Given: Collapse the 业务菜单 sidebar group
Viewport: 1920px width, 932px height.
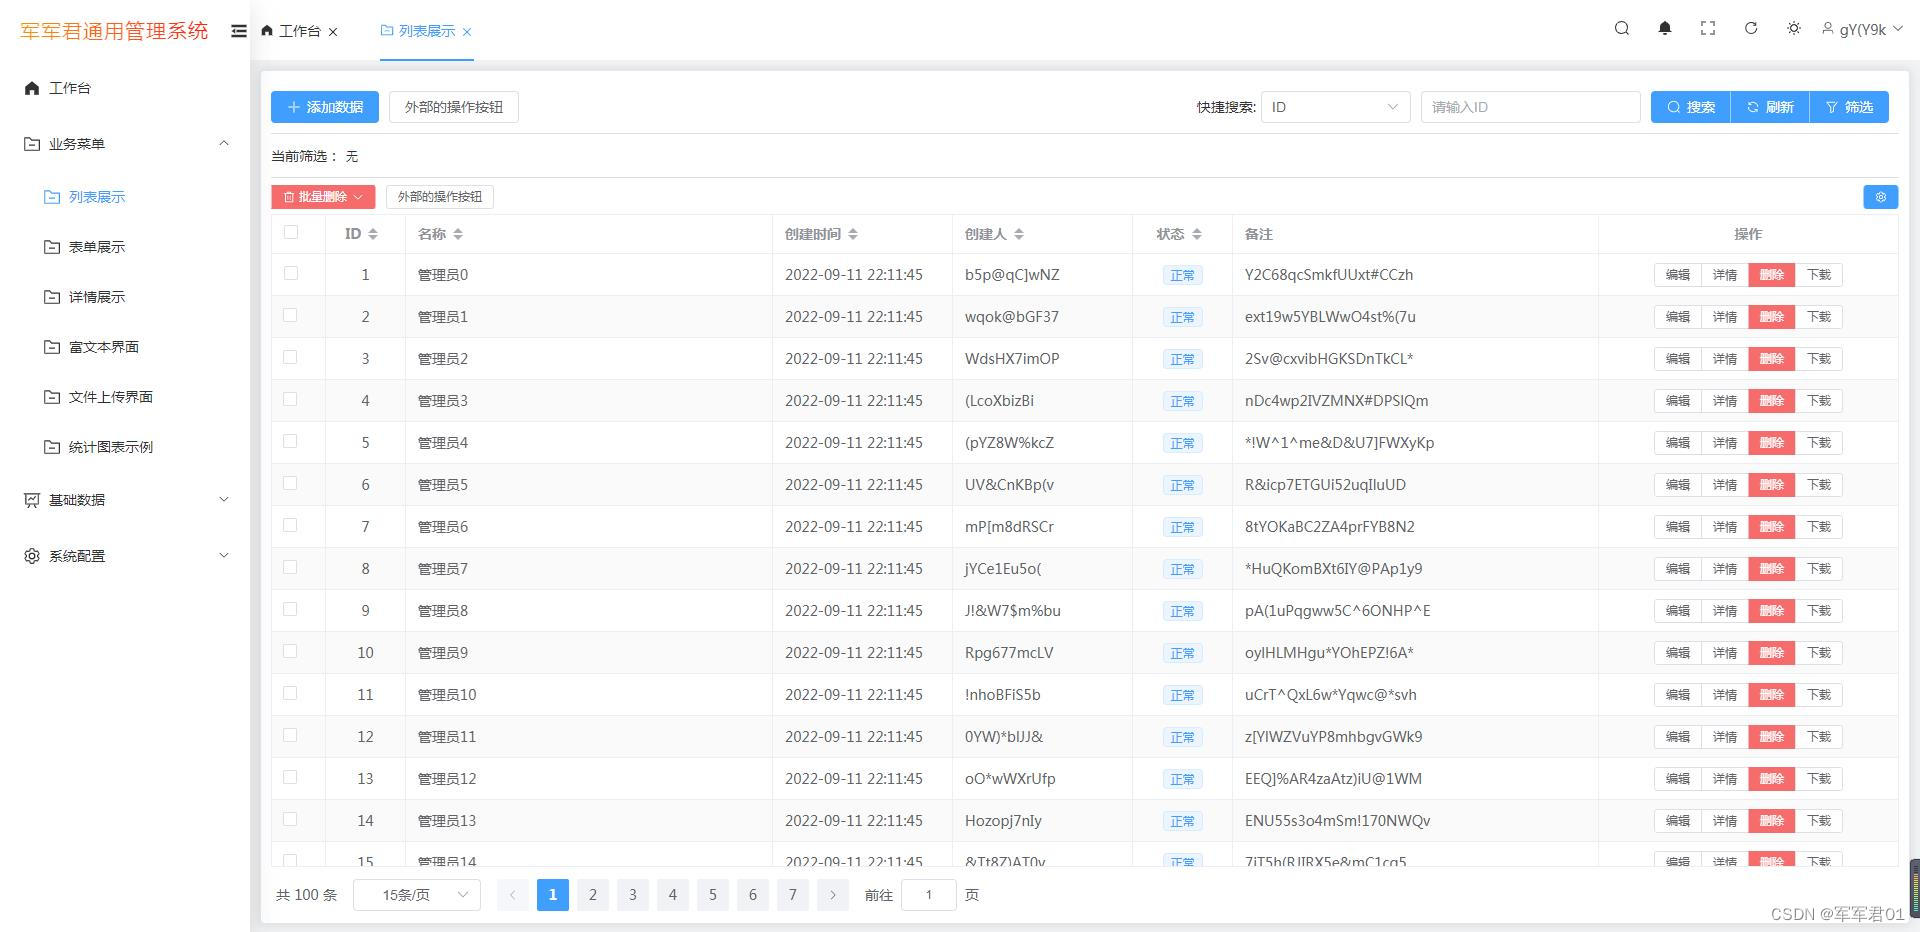Looking at the screenshot, I should click(x=125, y=144).
